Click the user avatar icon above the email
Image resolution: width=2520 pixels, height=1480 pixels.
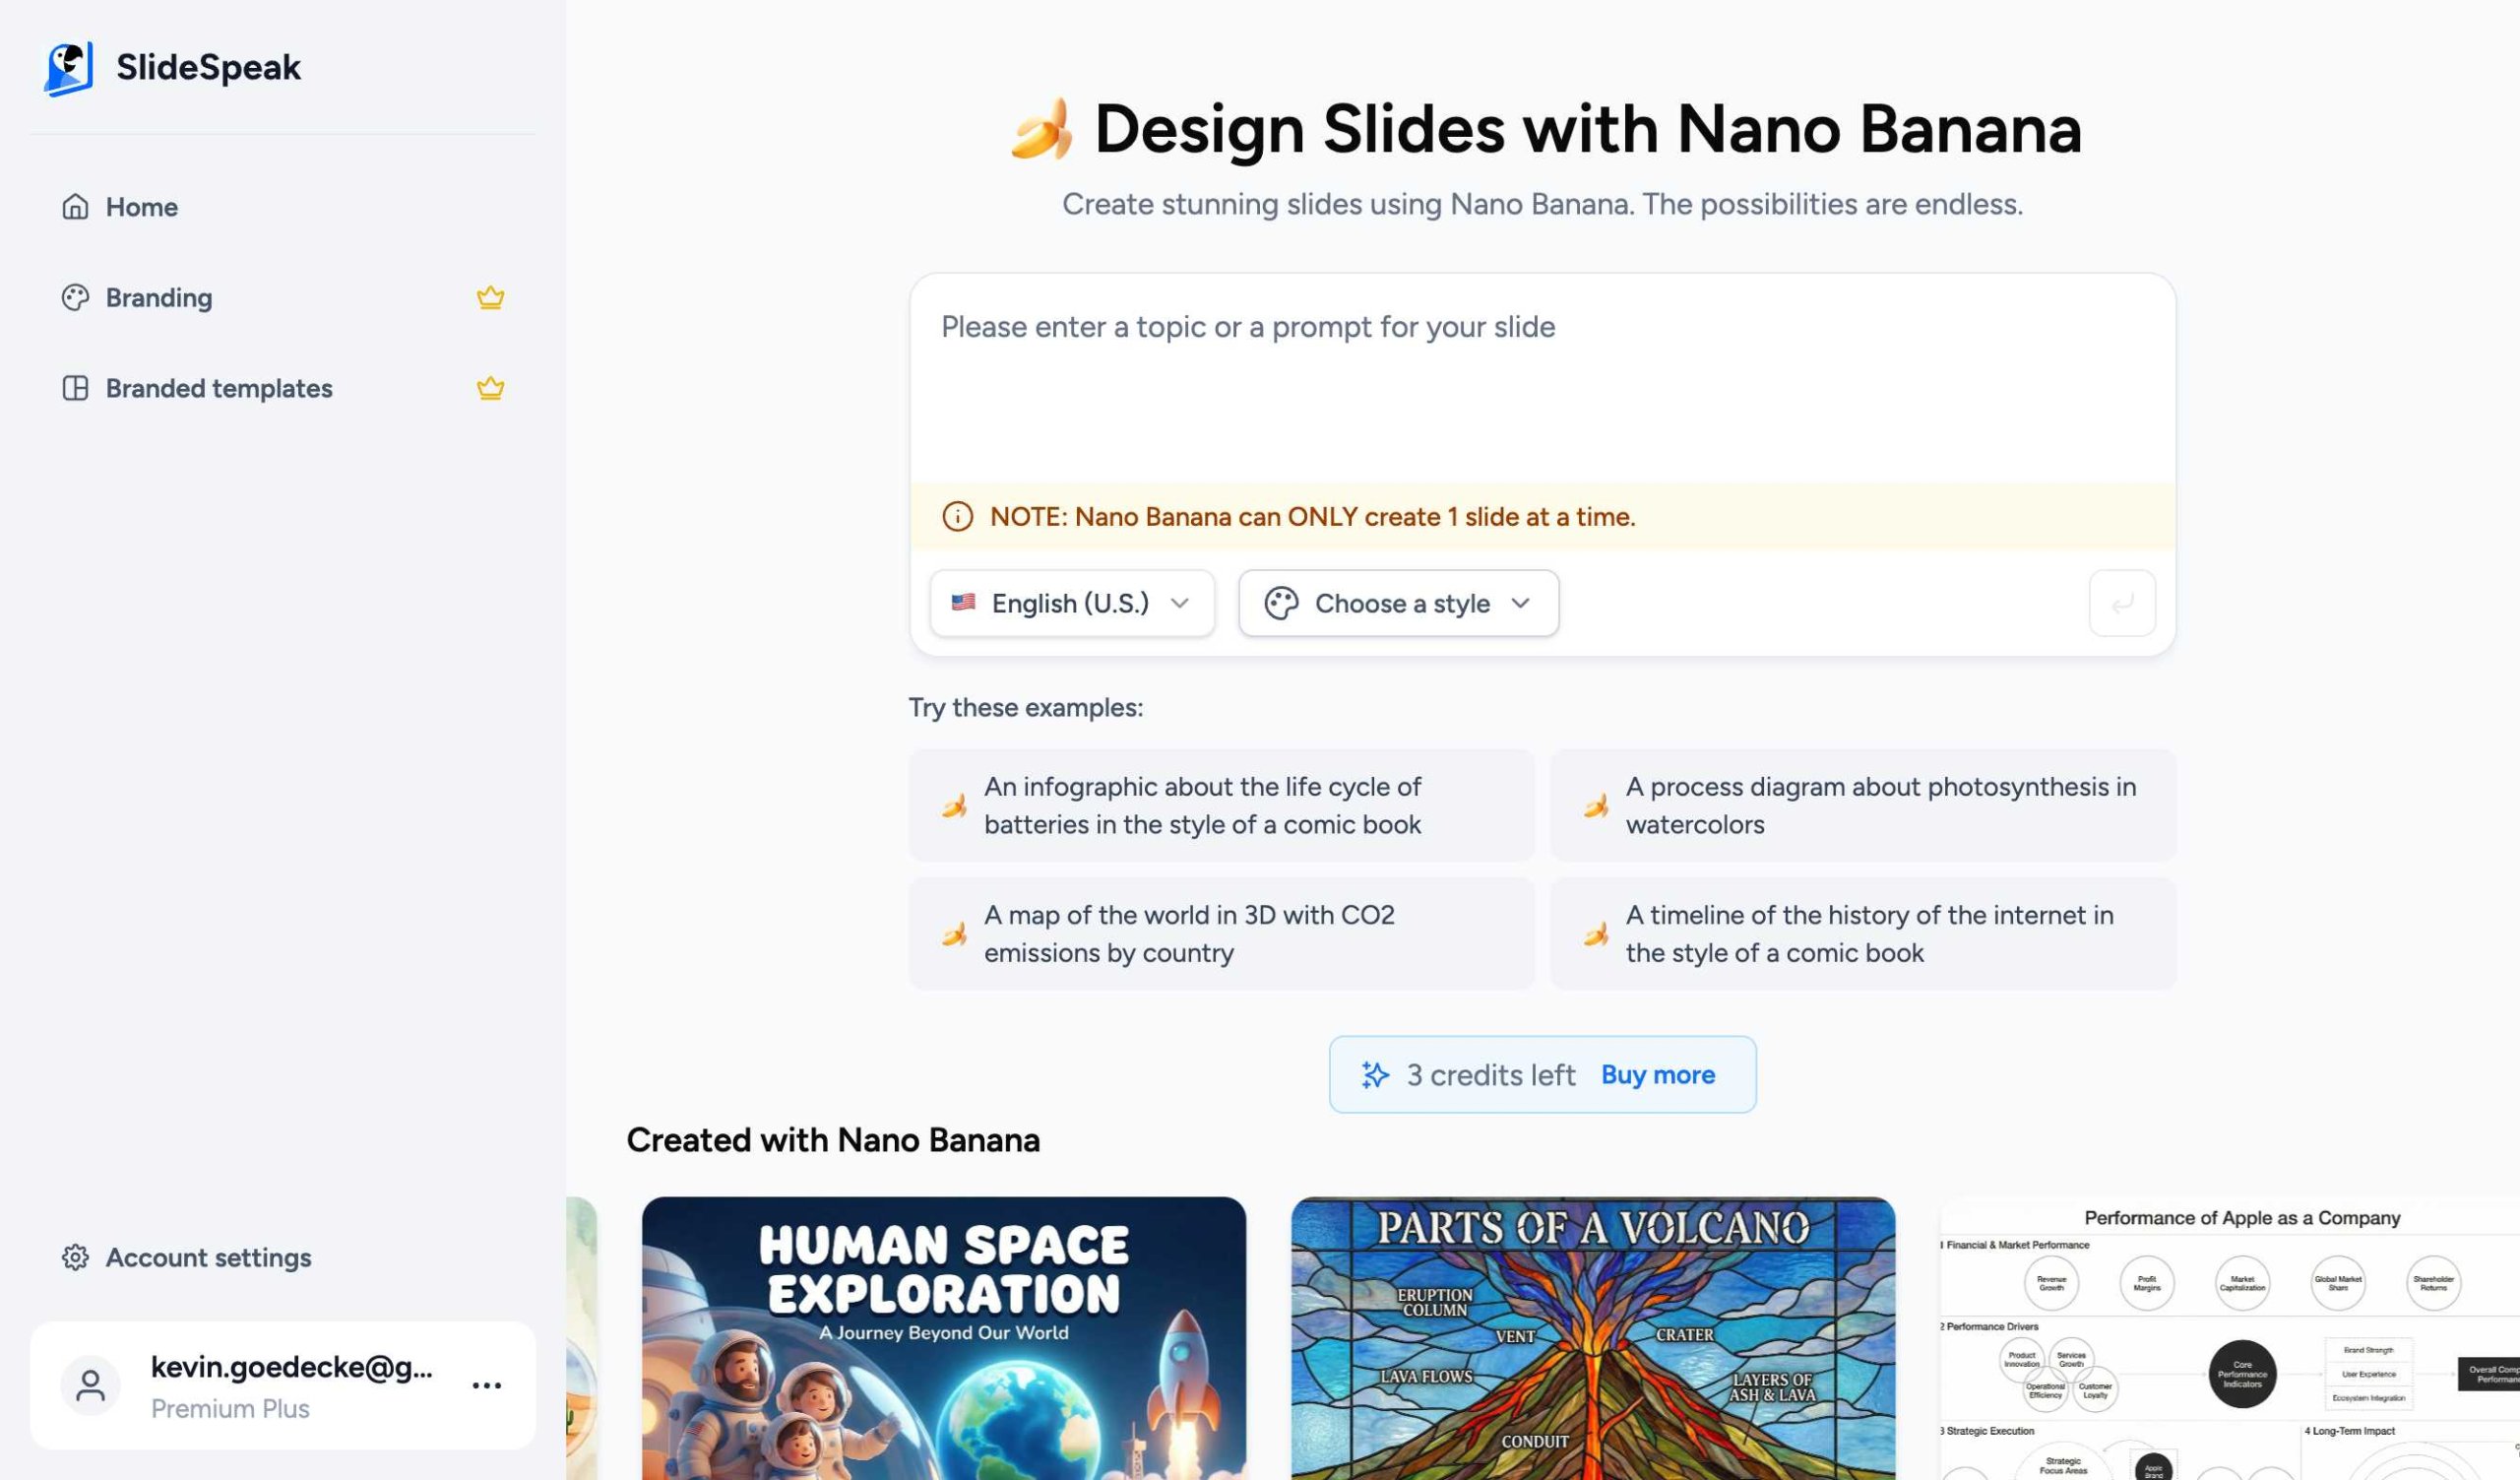point(89,1385)
